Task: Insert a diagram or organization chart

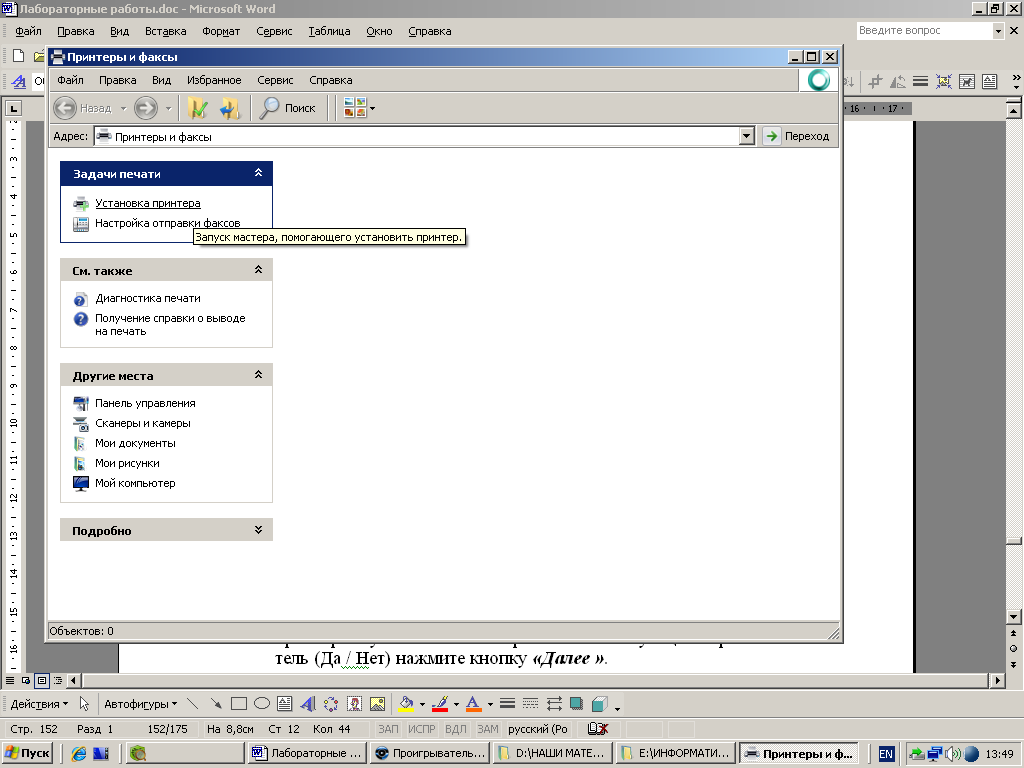Action: [331, 704]
